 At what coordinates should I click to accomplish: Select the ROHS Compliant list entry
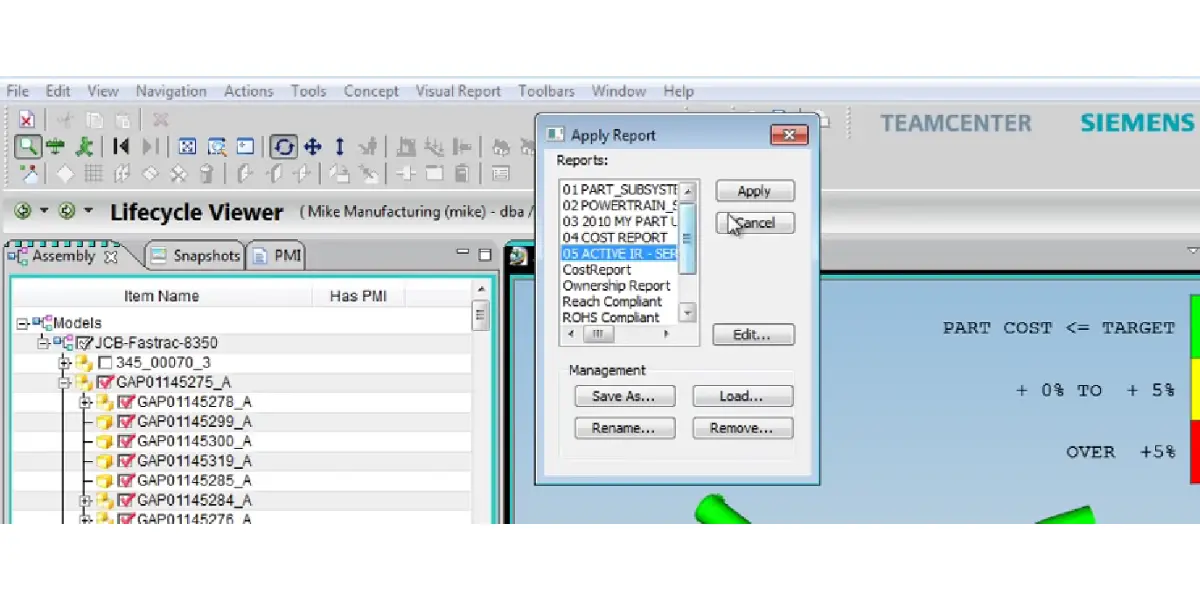click(x=618, y=318)
